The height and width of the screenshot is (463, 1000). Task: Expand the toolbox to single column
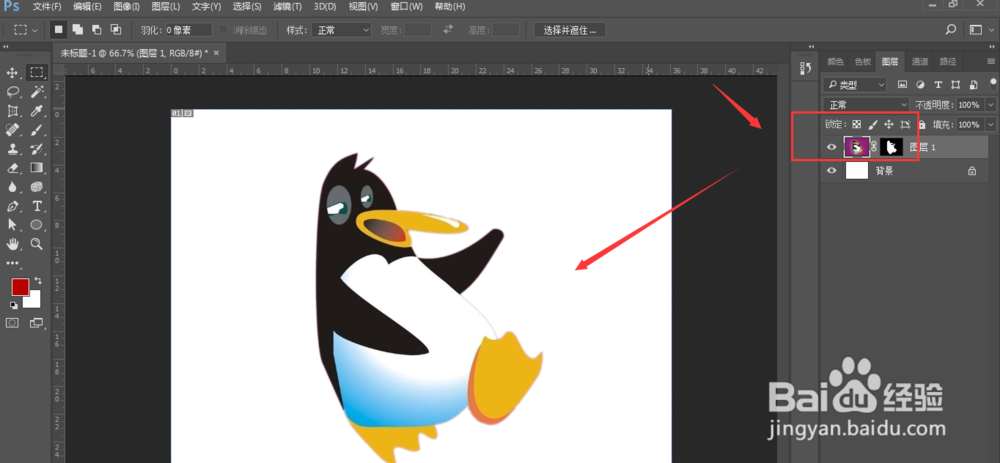click(6, 47)
